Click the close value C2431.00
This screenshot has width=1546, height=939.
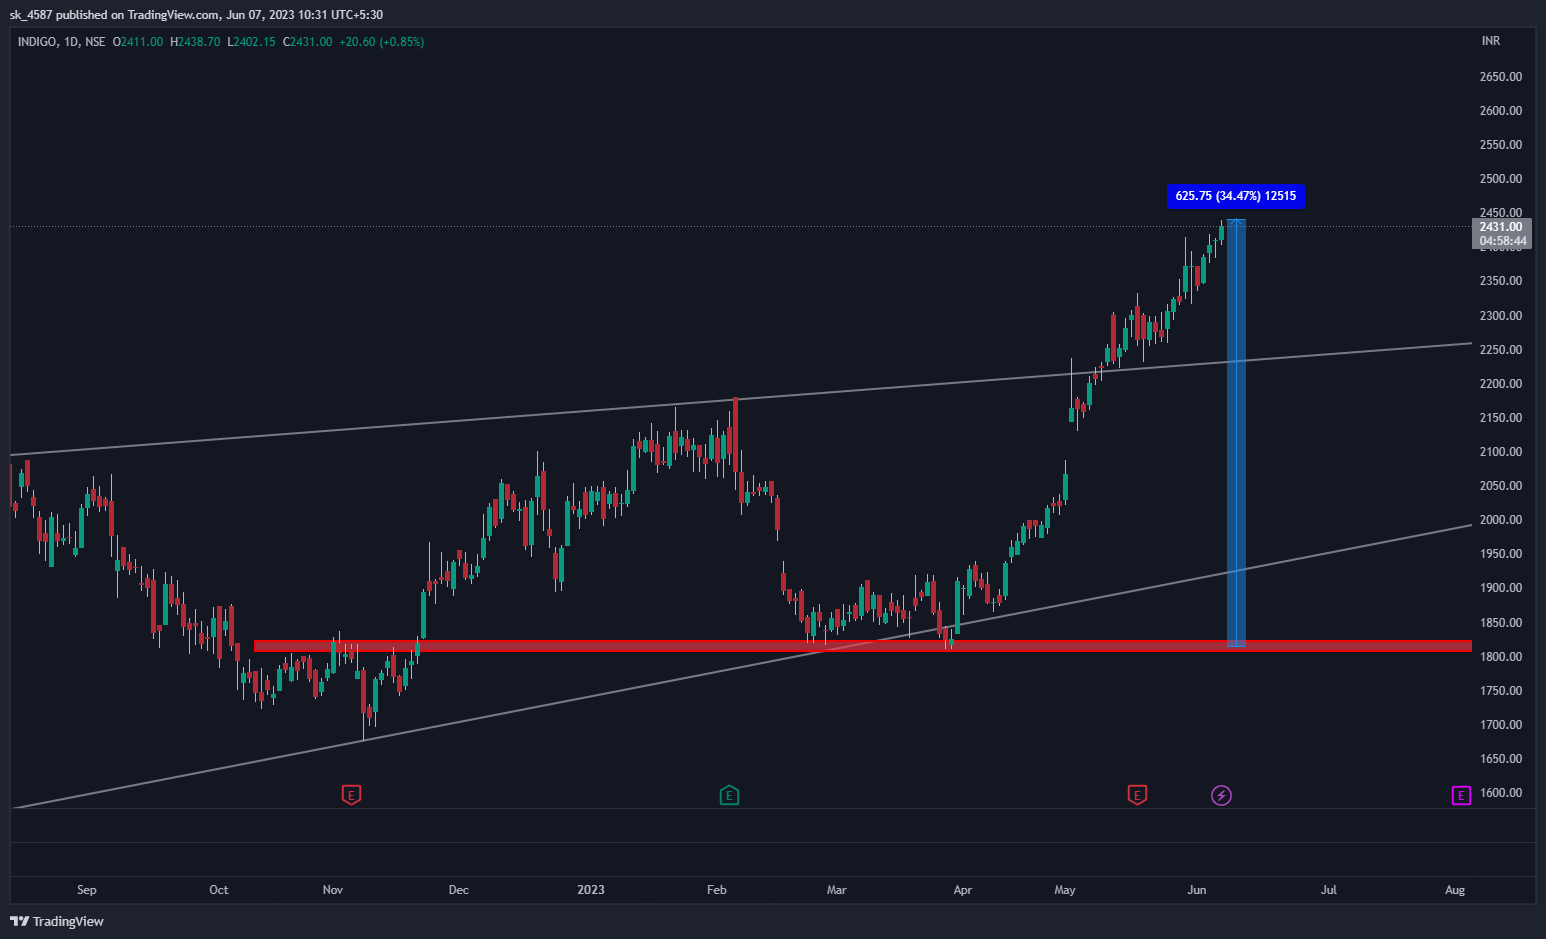point(307,42)
